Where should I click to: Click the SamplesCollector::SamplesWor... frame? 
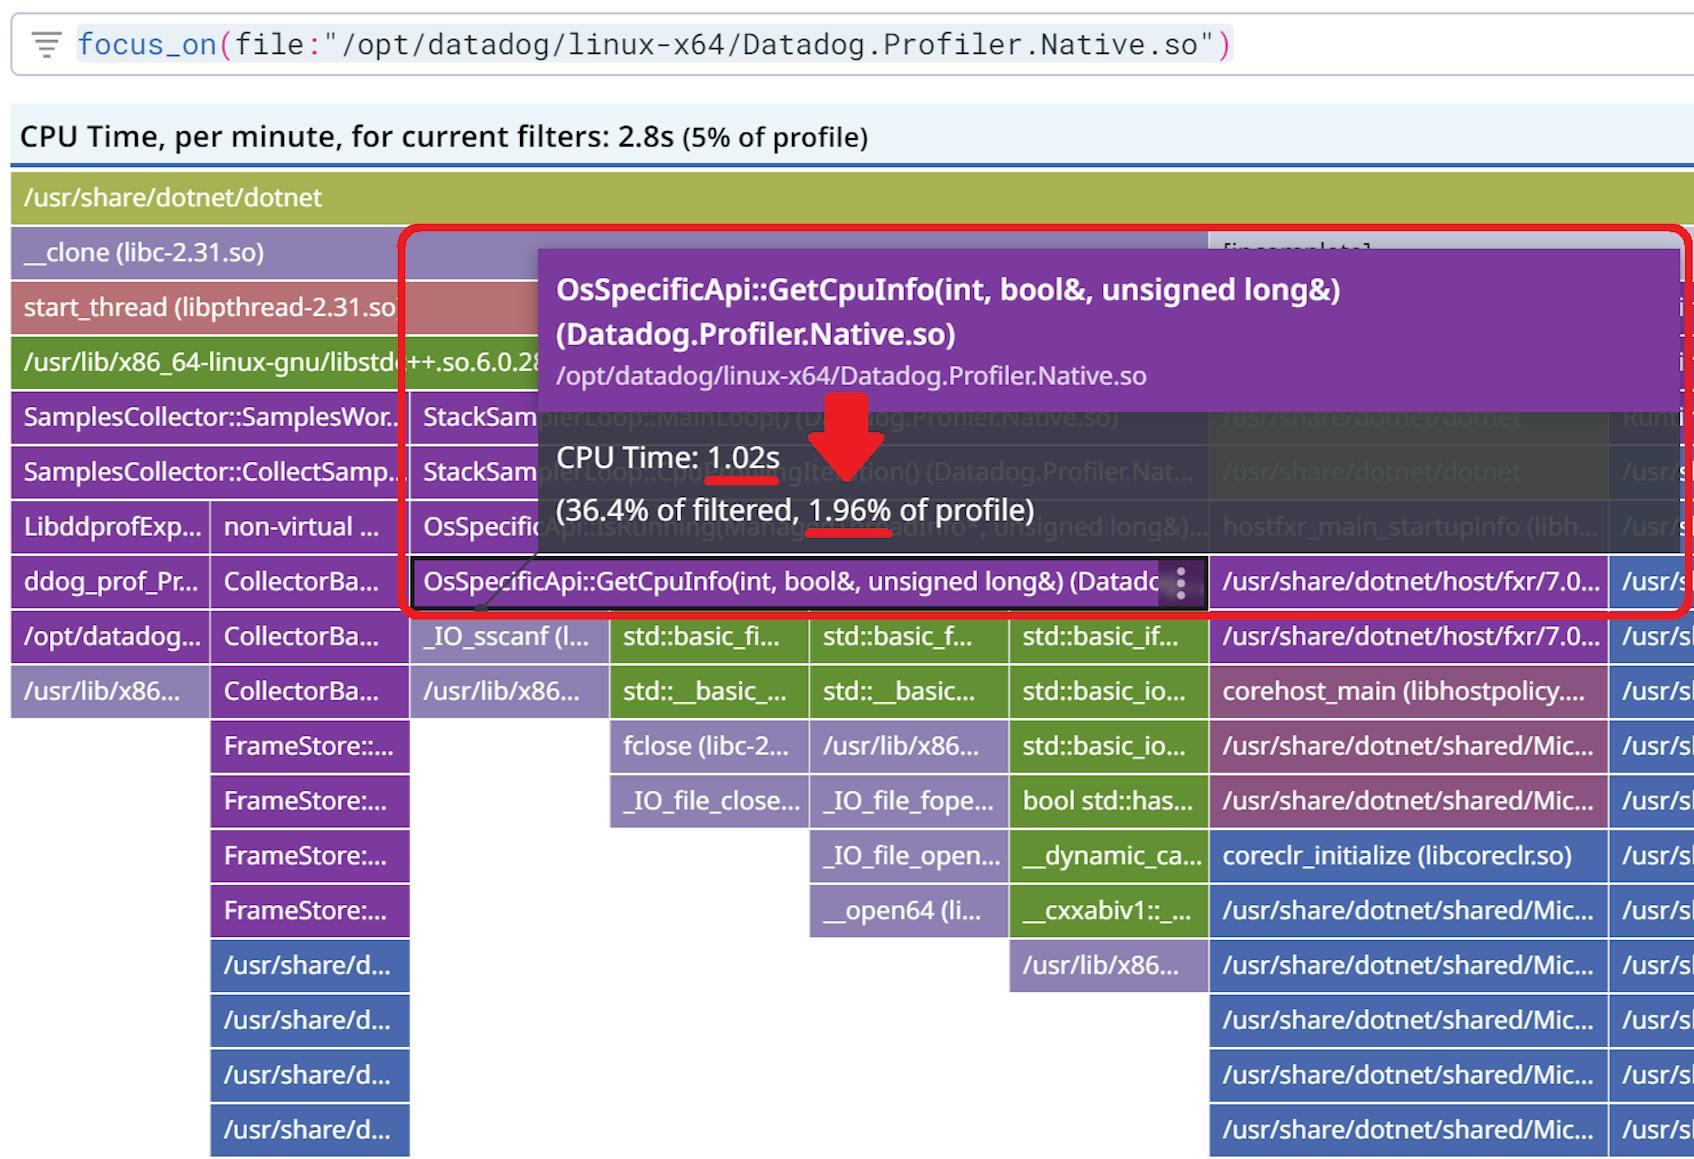[x=200, y=417]
